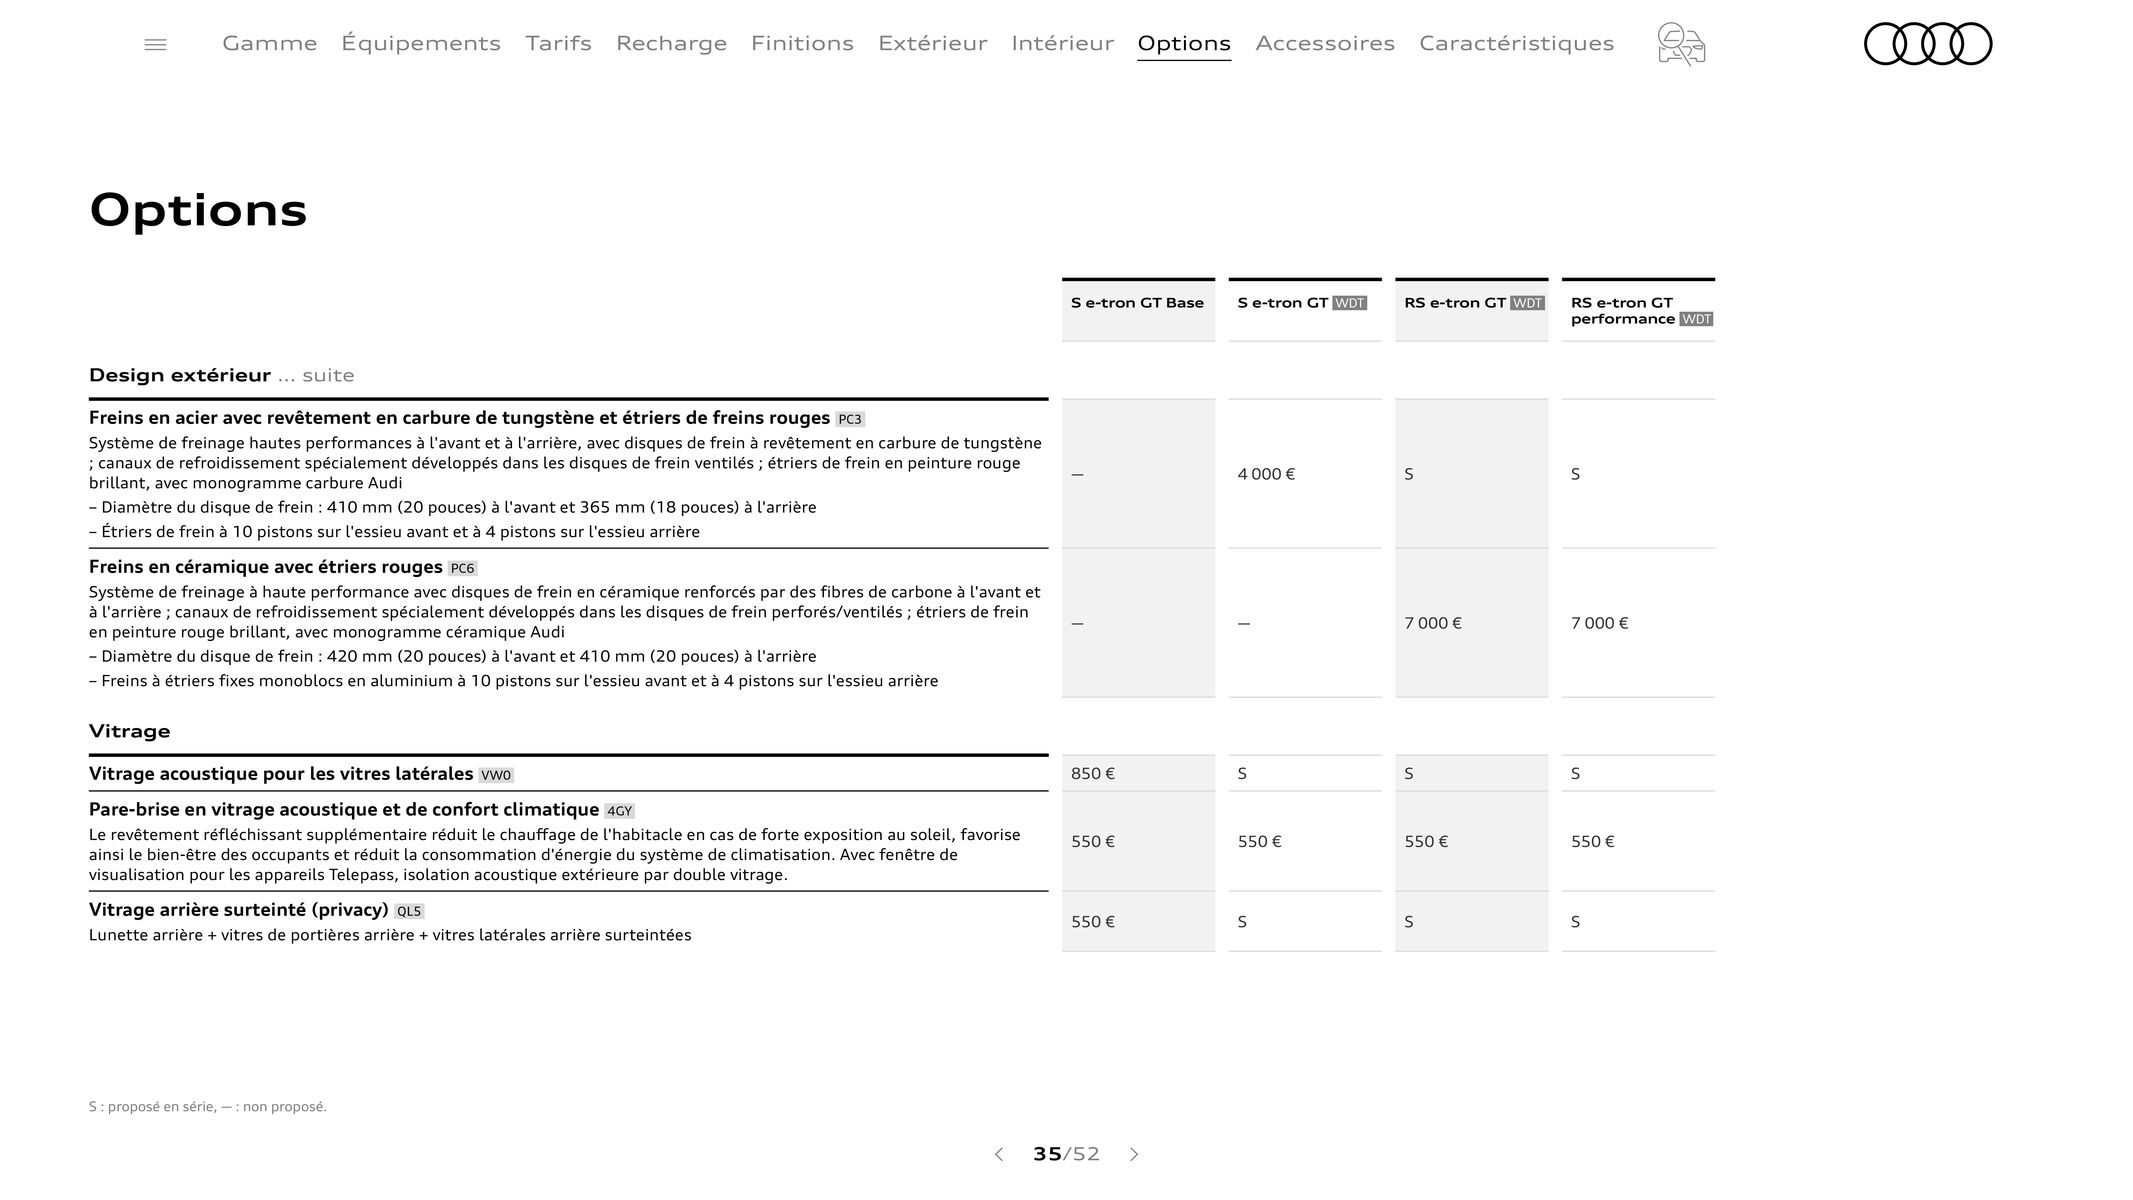The height and width of the screenshot is (1200, 2133).
Task: Click the Vitrage arrière surteinté title
Action: click(x=239, y=910)
